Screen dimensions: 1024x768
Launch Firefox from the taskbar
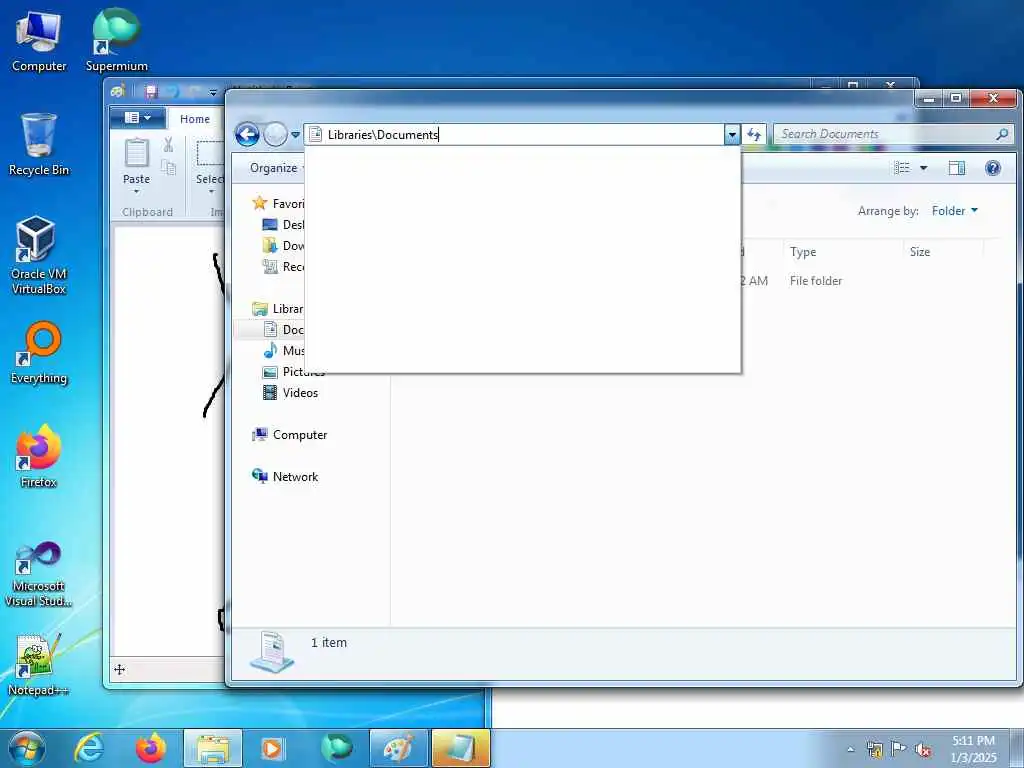point(151,748)
